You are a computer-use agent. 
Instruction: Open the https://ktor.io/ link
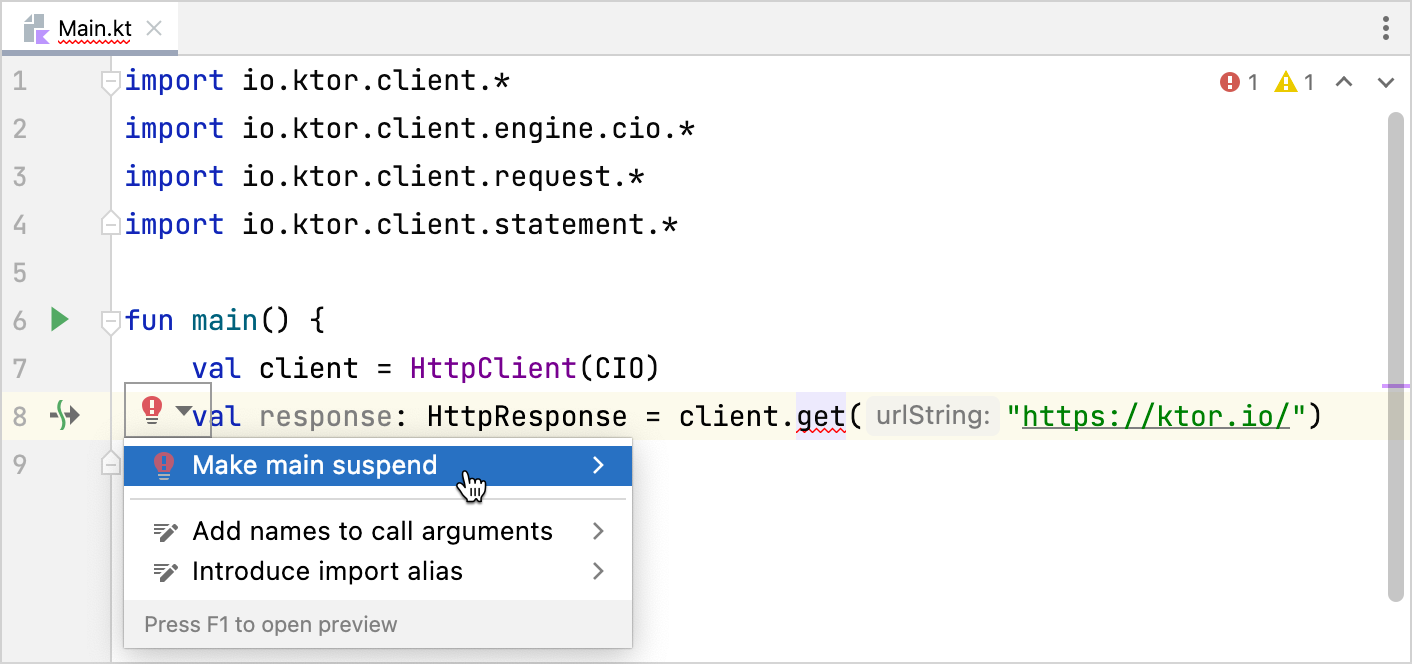1157,415
